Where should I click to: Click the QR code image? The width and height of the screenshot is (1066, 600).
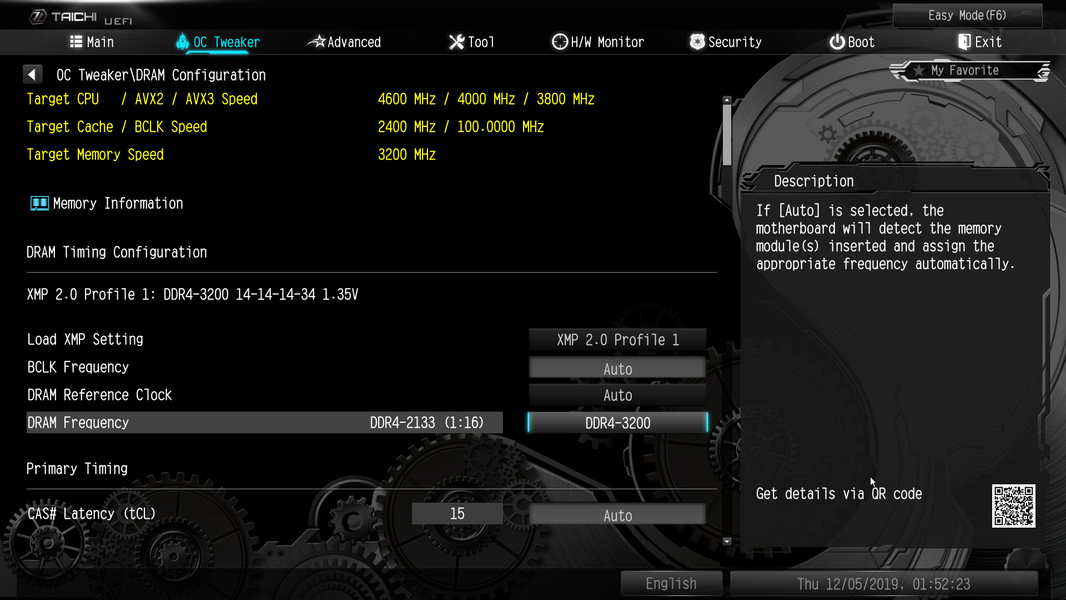tap(1013, 506)
